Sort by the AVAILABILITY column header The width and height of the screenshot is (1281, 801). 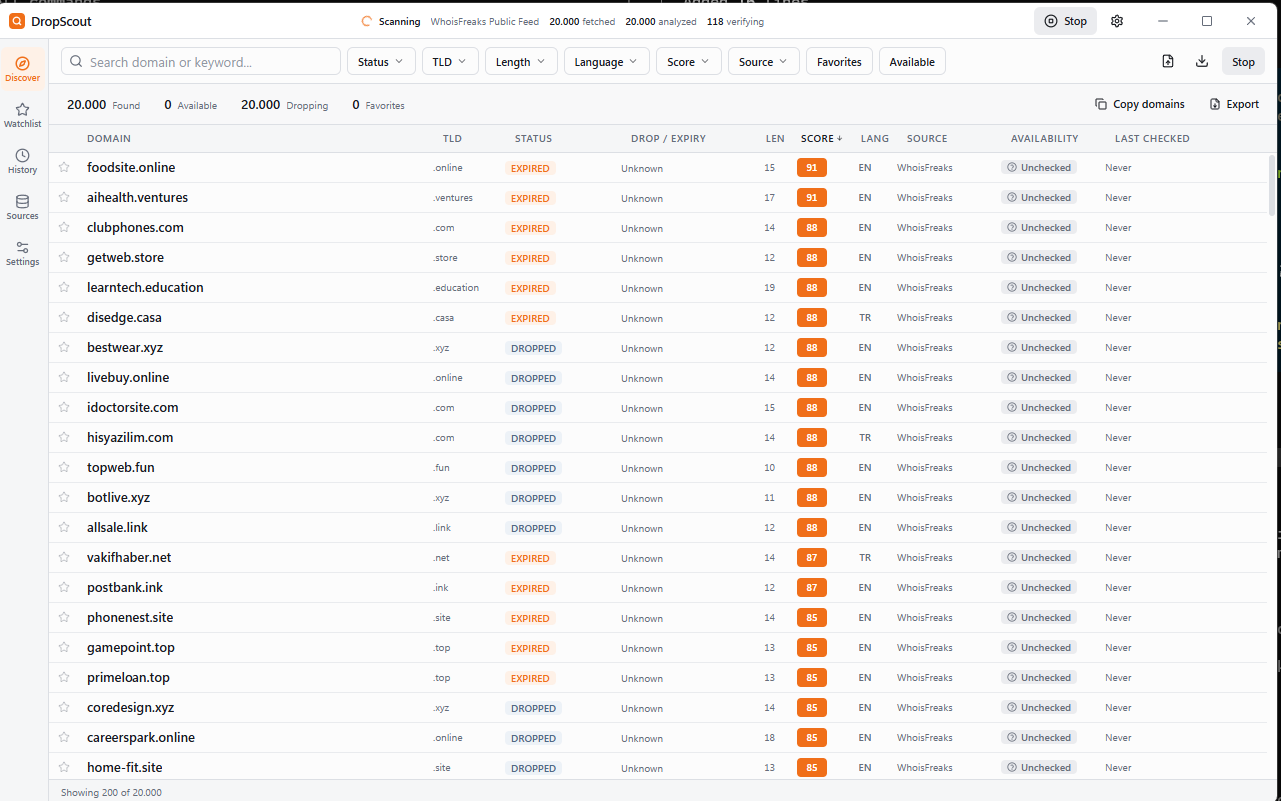(x=1044, y=139)
